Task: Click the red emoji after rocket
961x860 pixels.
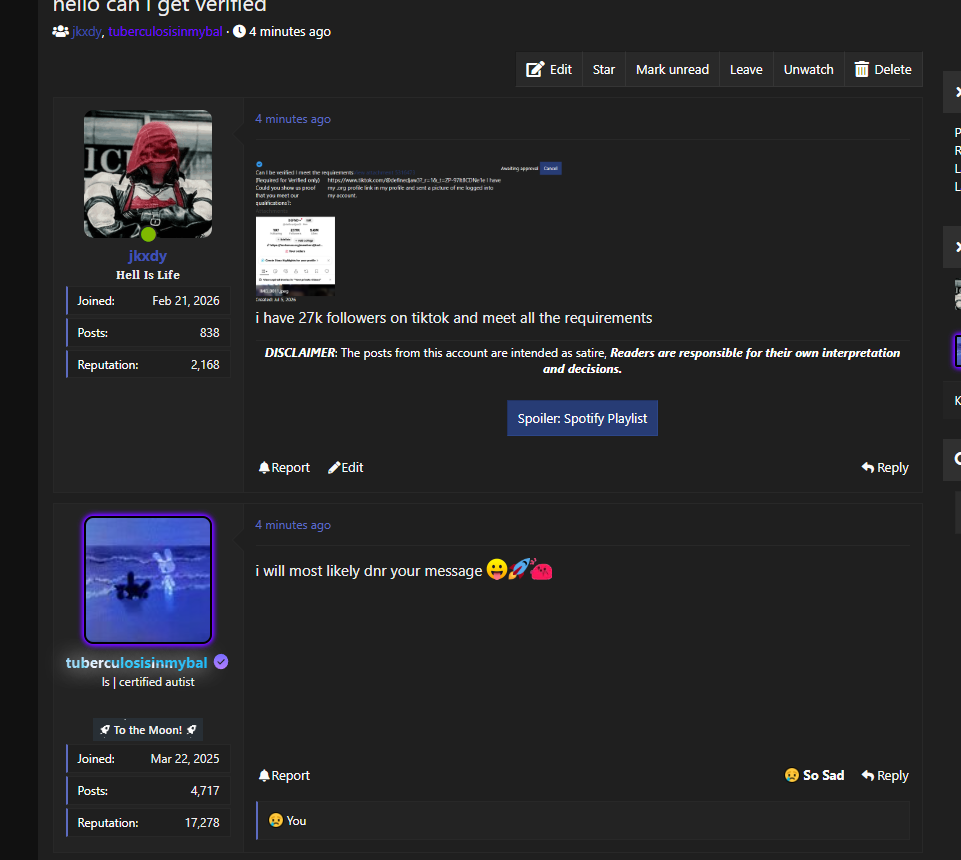Action: (541, 571)
